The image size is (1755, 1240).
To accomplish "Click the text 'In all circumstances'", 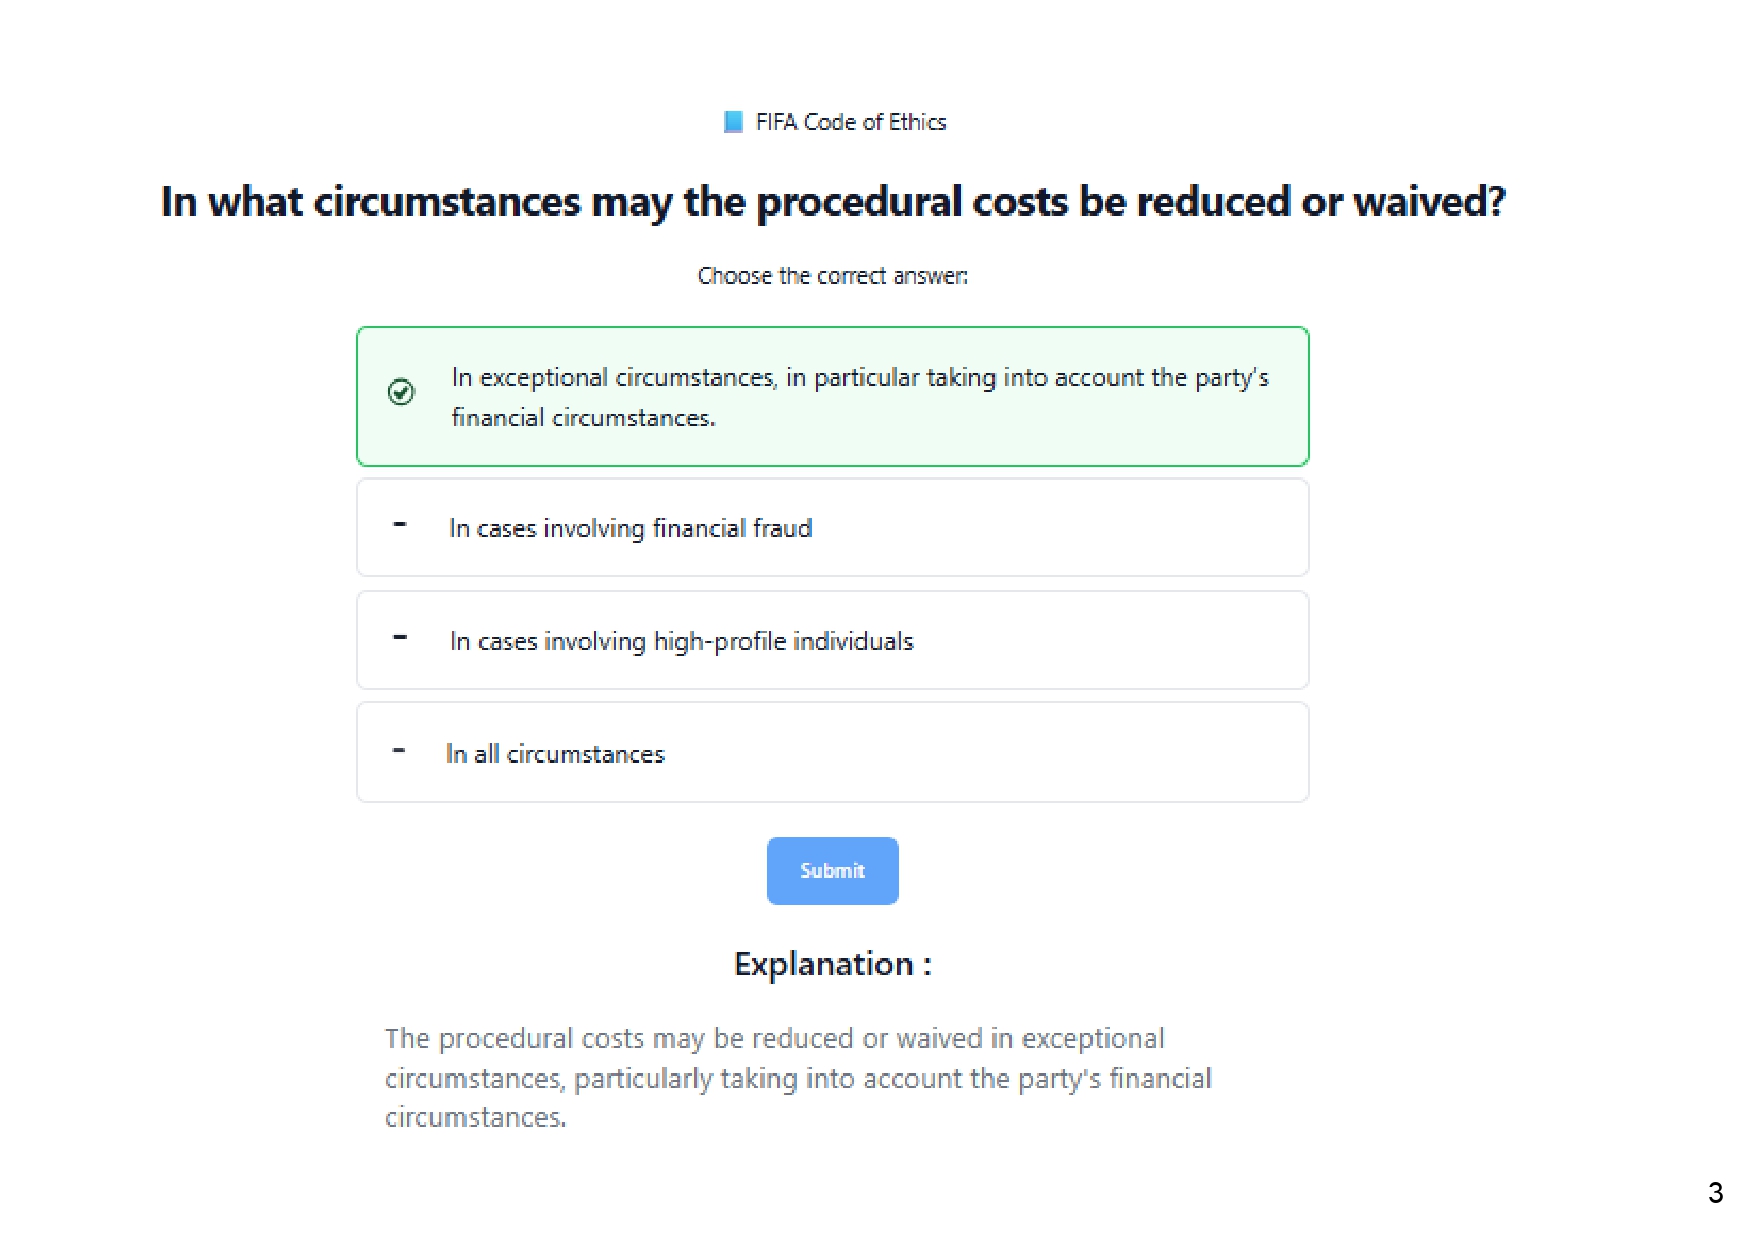I will click(x=555, y=754).
